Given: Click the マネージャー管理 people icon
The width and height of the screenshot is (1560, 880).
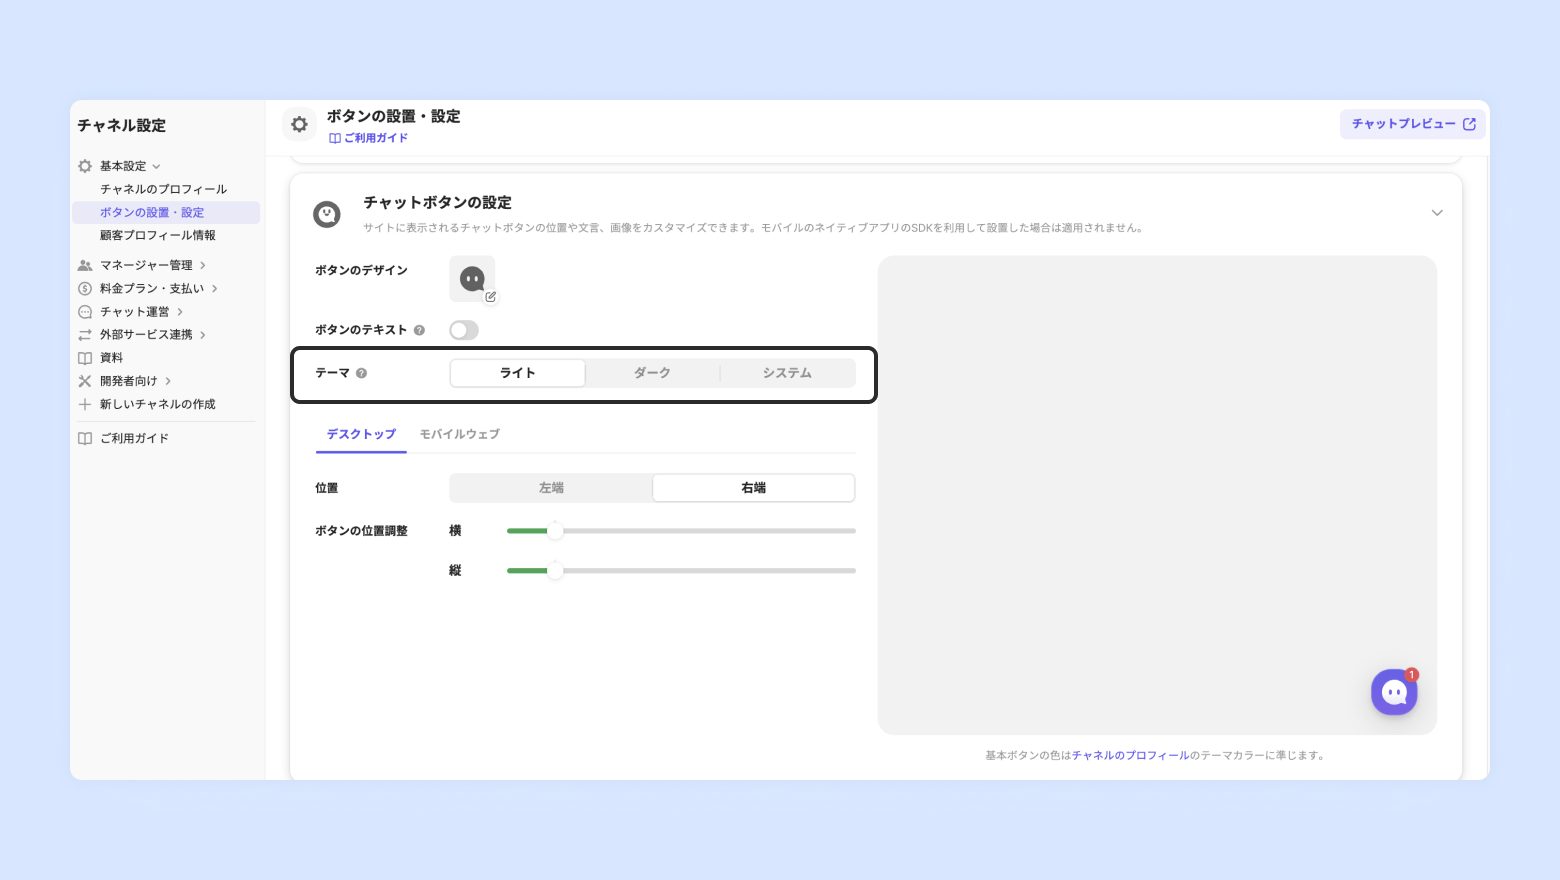Looking at the screenshot, I should pyautogui.click(x=85, y=265).
